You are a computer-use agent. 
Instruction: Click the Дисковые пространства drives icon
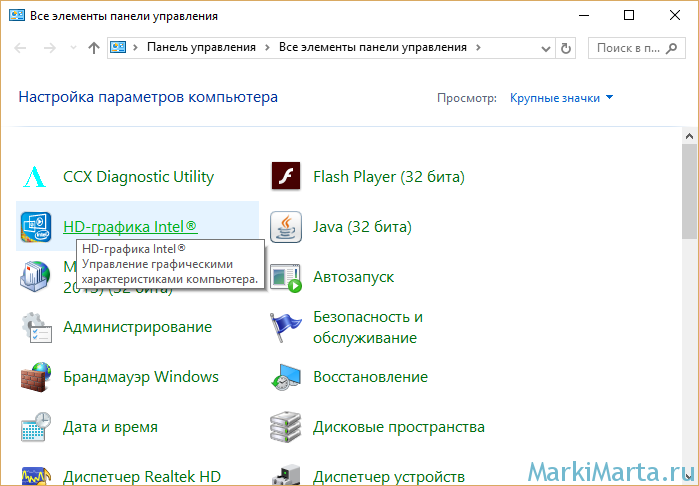(286, 427)
